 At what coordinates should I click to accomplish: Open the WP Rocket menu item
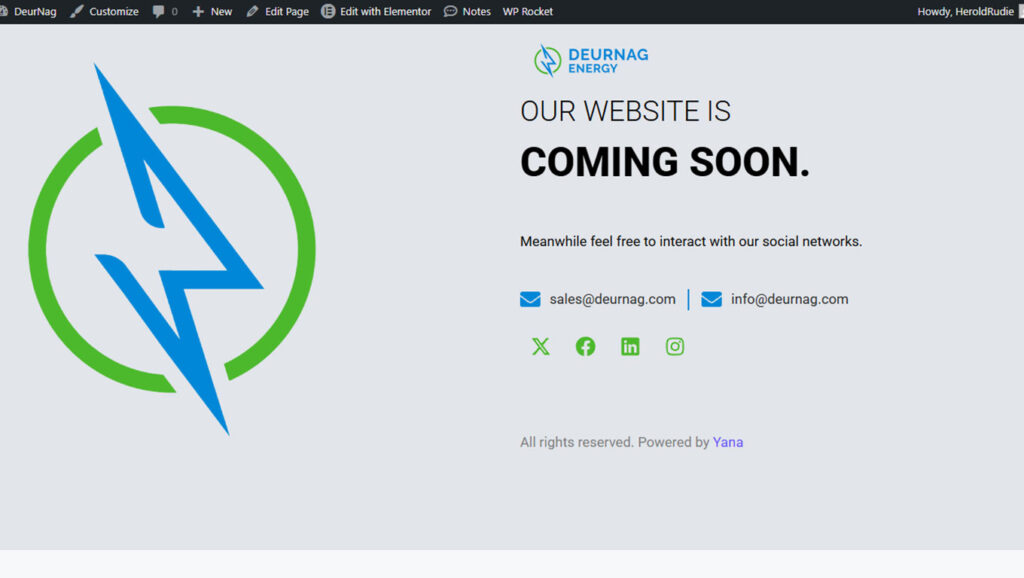(527, 11)
